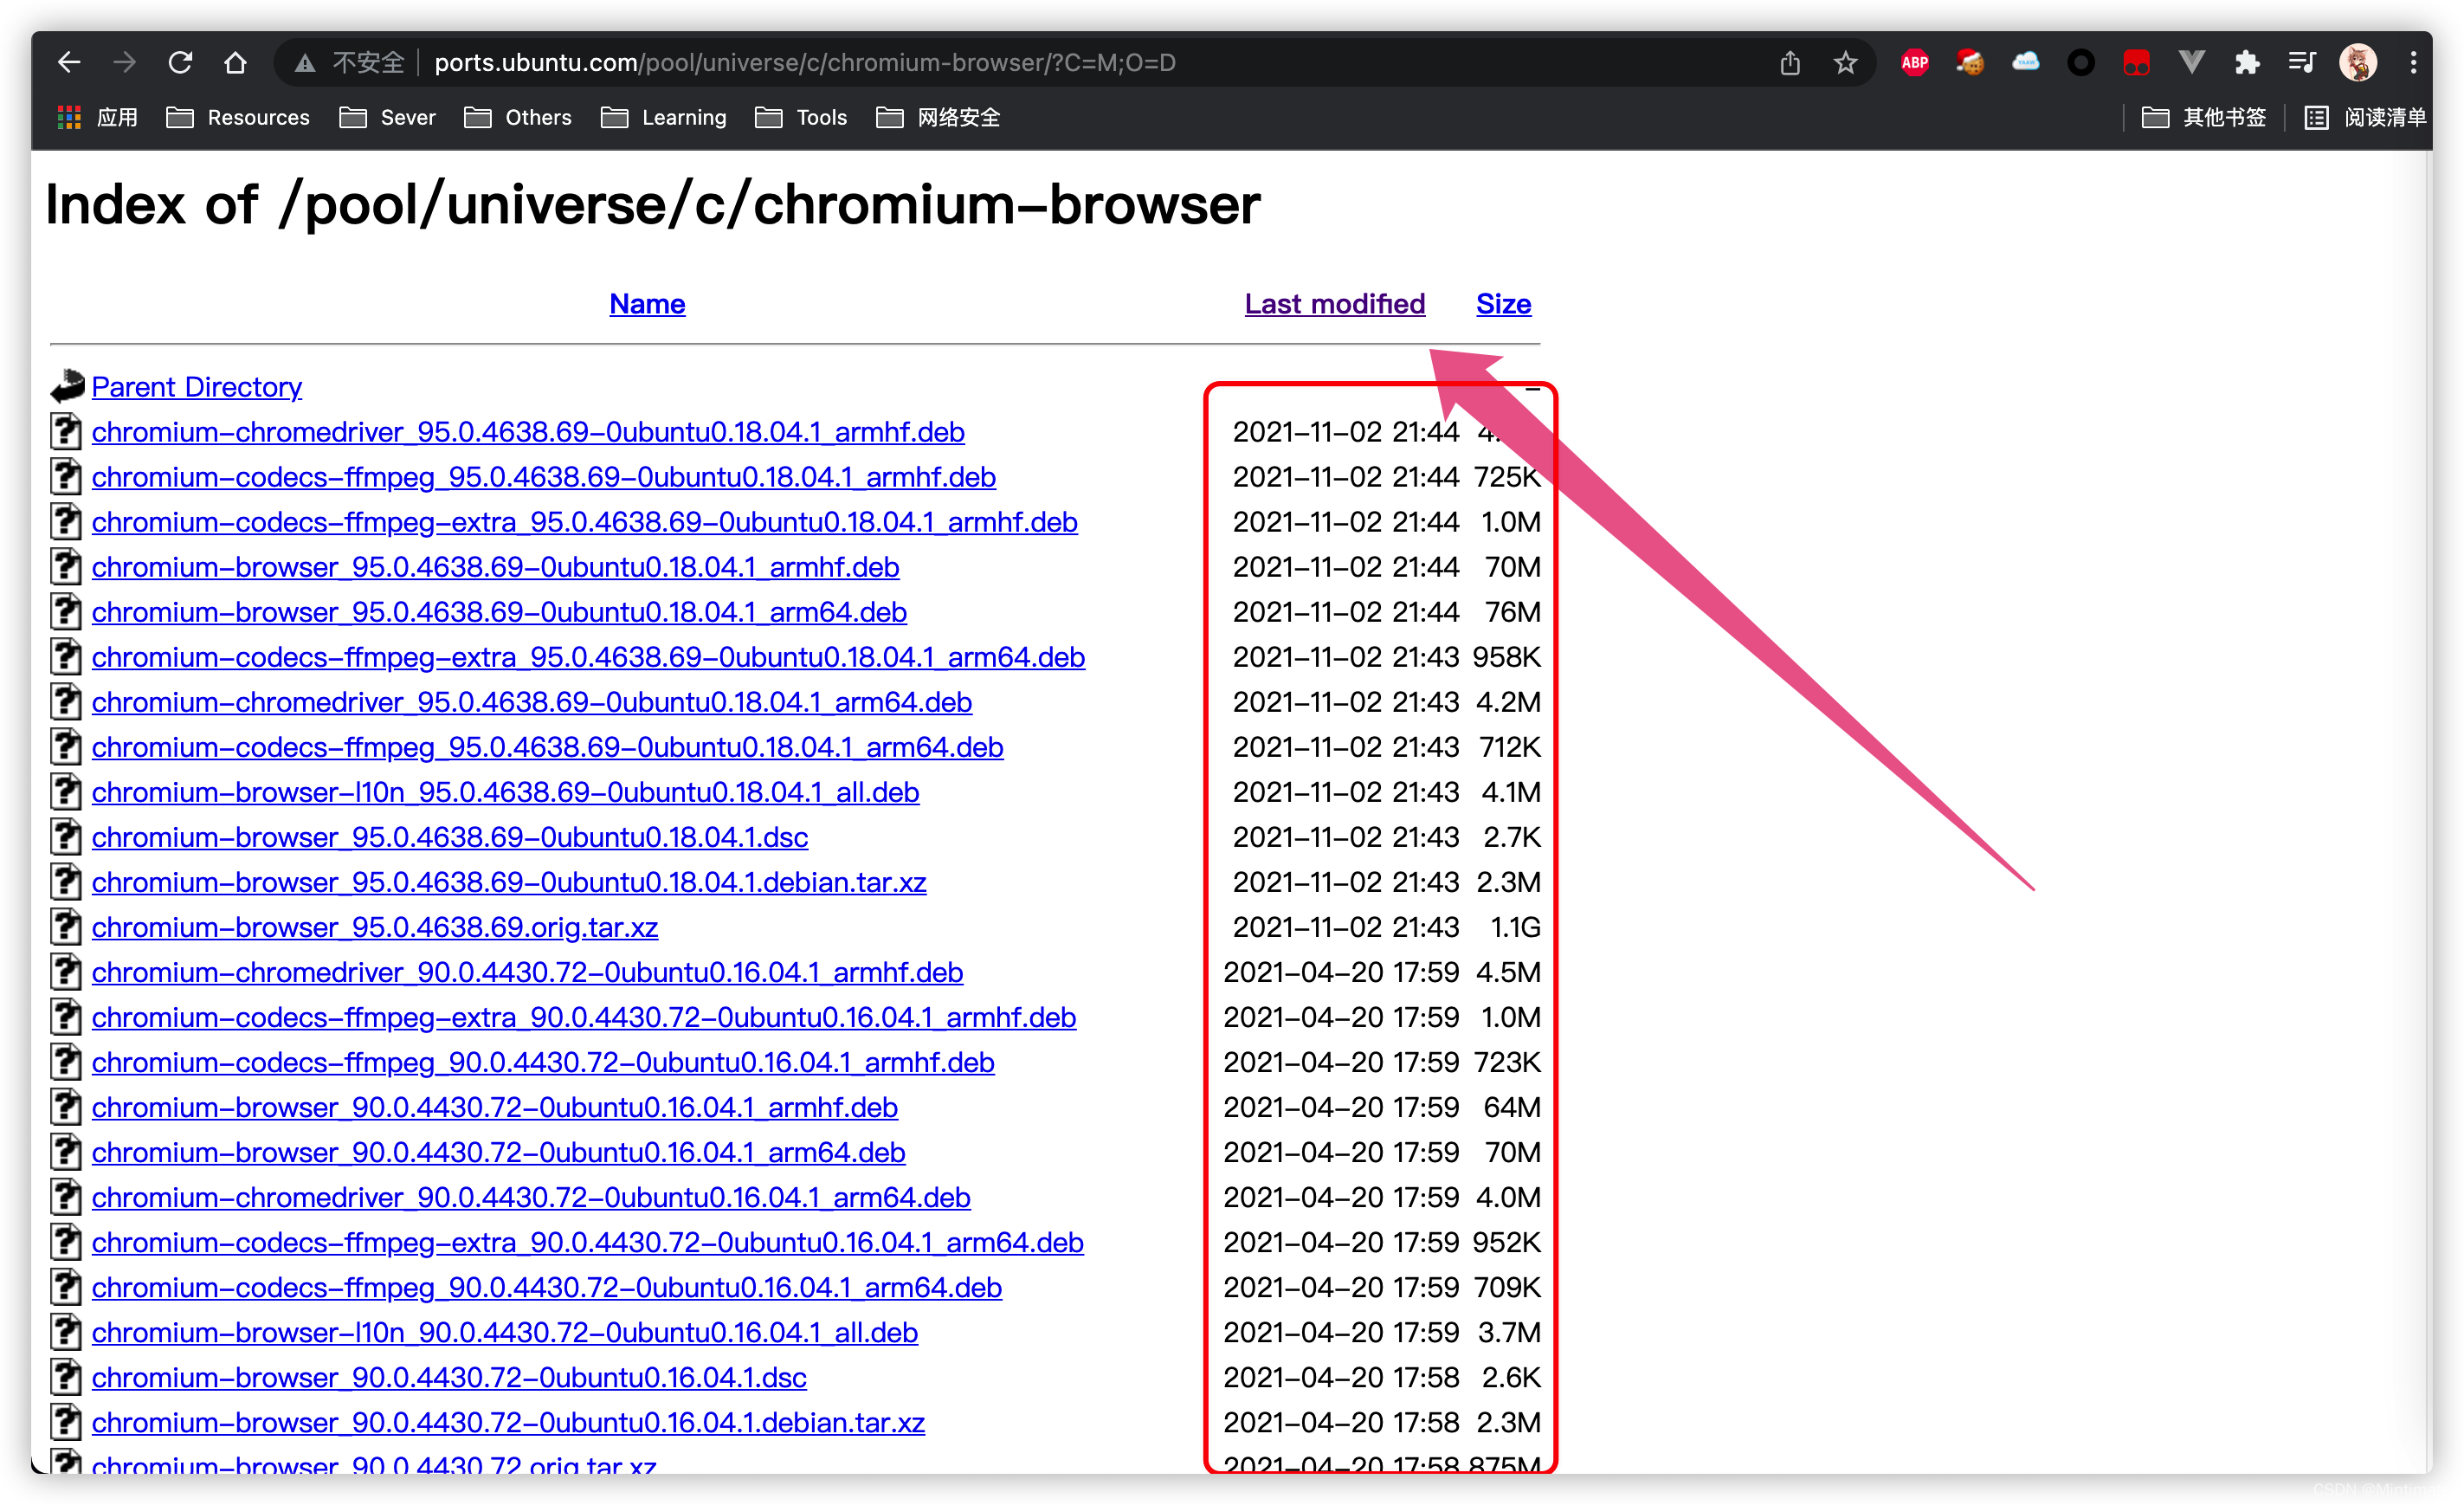Click the browser forward arrow
Screen dimensions: 2464x1505
coord(125,63)
